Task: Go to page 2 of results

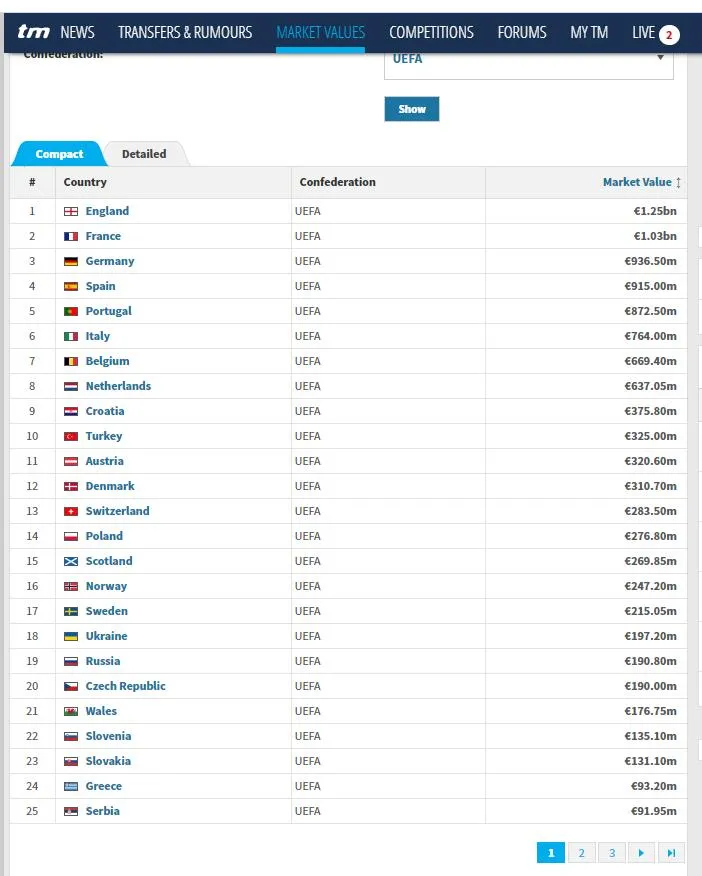Action: pyautogui.click(x=581, y=852)
